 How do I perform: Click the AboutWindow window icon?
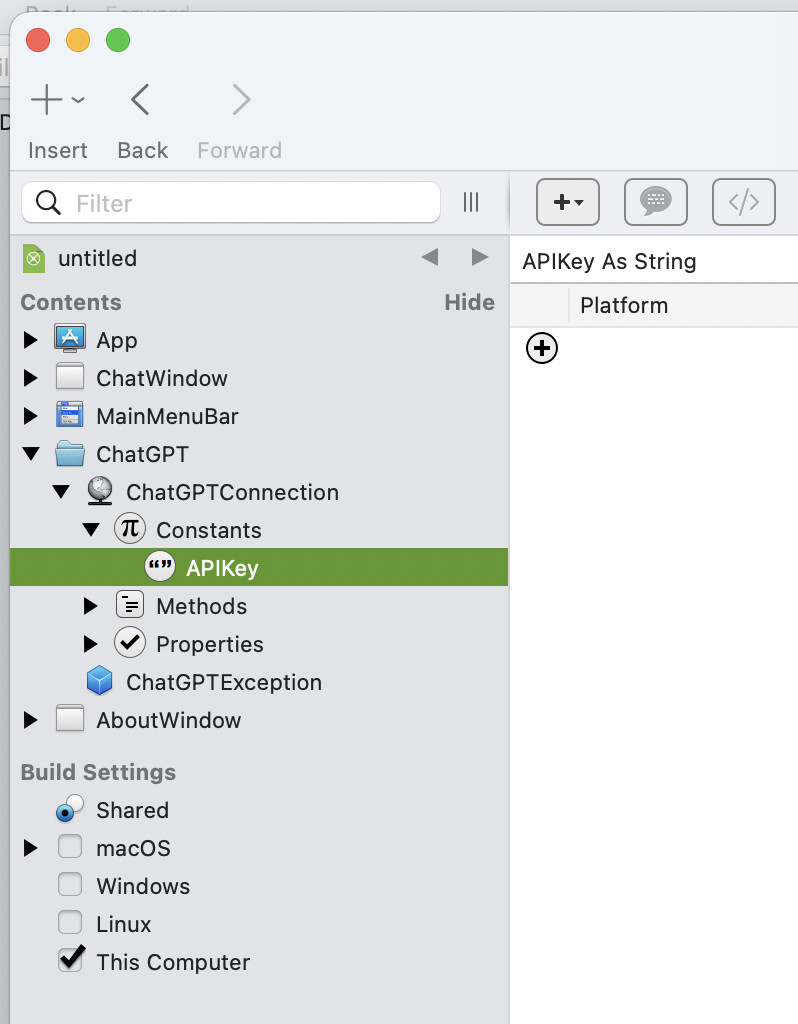[x=69, y=718]
